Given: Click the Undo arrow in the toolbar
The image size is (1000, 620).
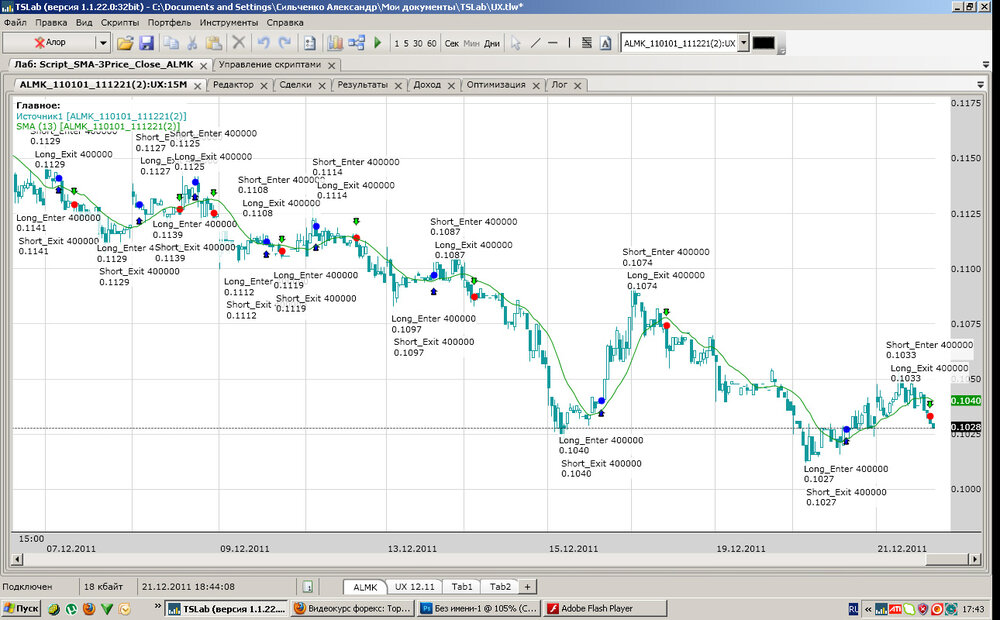Looking at the screenshot, I should [263, 43].
